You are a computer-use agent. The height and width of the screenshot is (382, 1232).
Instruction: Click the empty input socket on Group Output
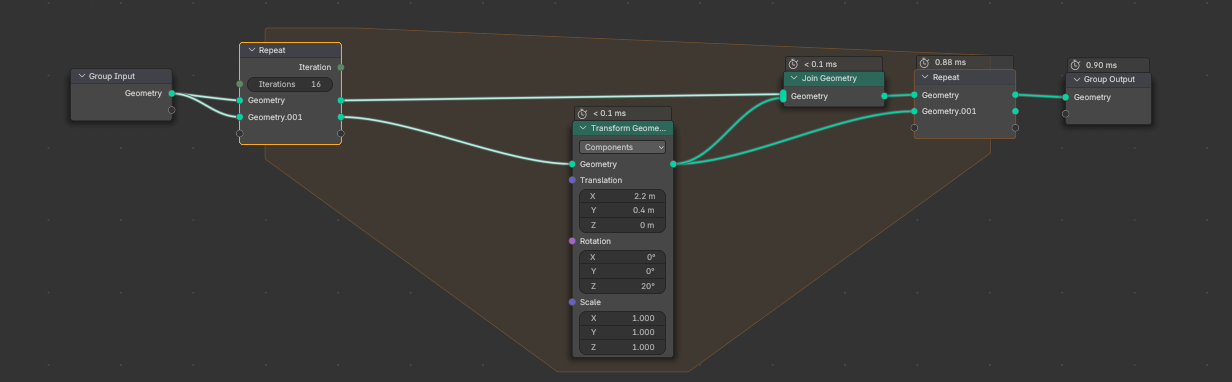(x=1066, y=113)
